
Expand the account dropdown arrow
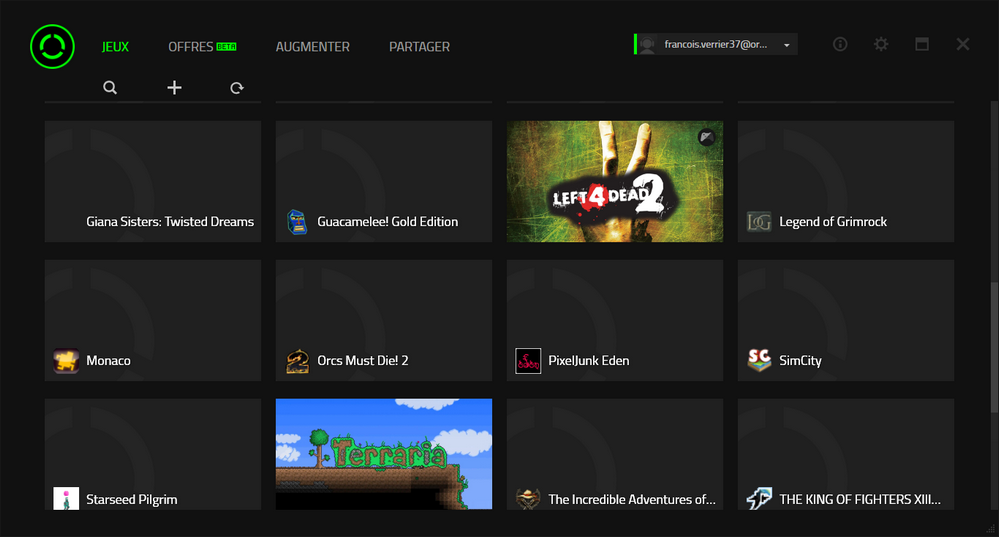coord(787,45)
